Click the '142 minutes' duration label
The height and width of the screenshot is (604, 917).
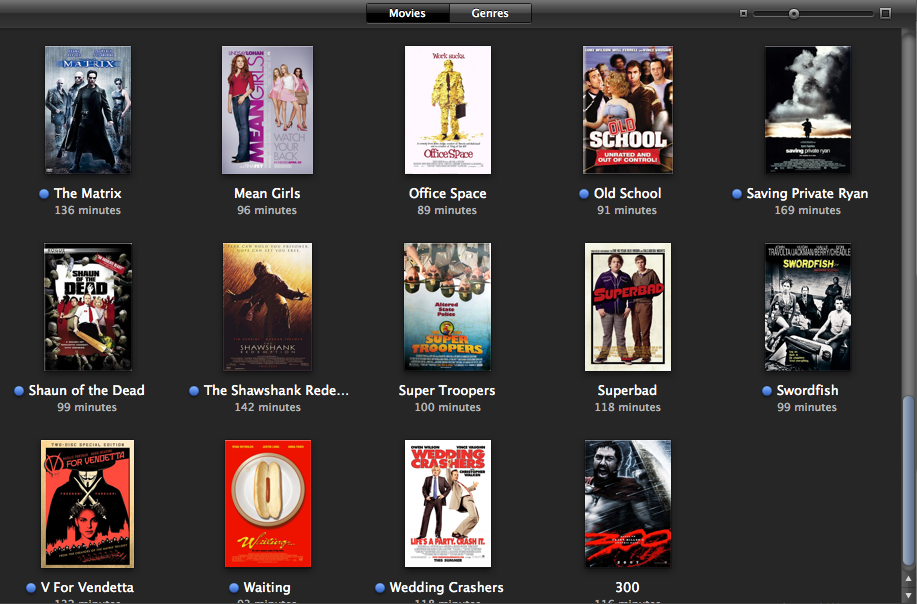point(268,408)
